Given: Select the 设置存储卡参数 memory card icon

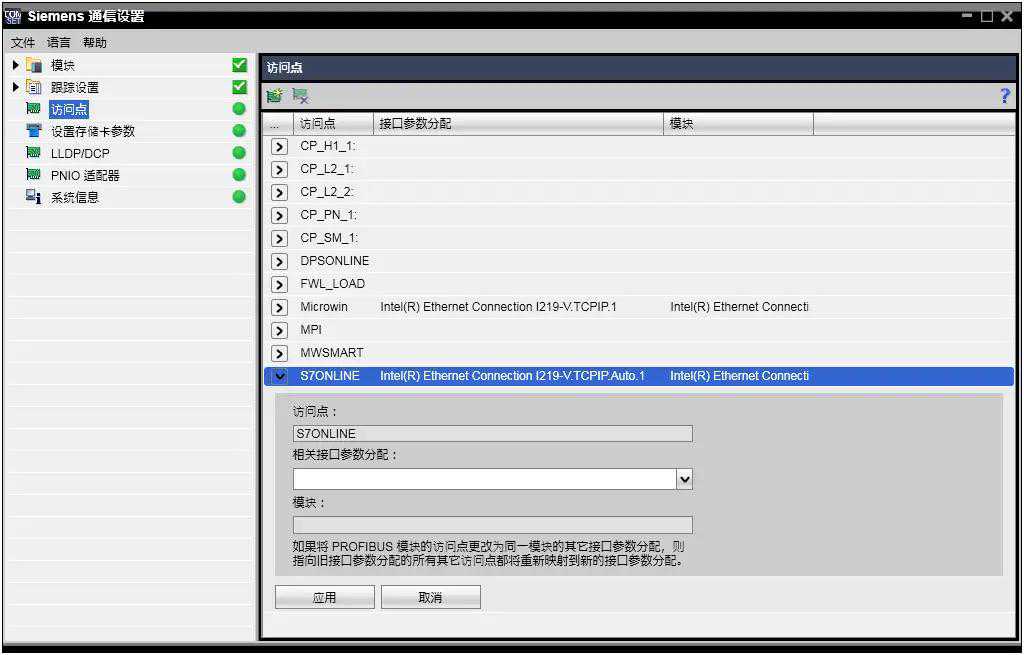Looking at the screenshot, I should (33, 131).
